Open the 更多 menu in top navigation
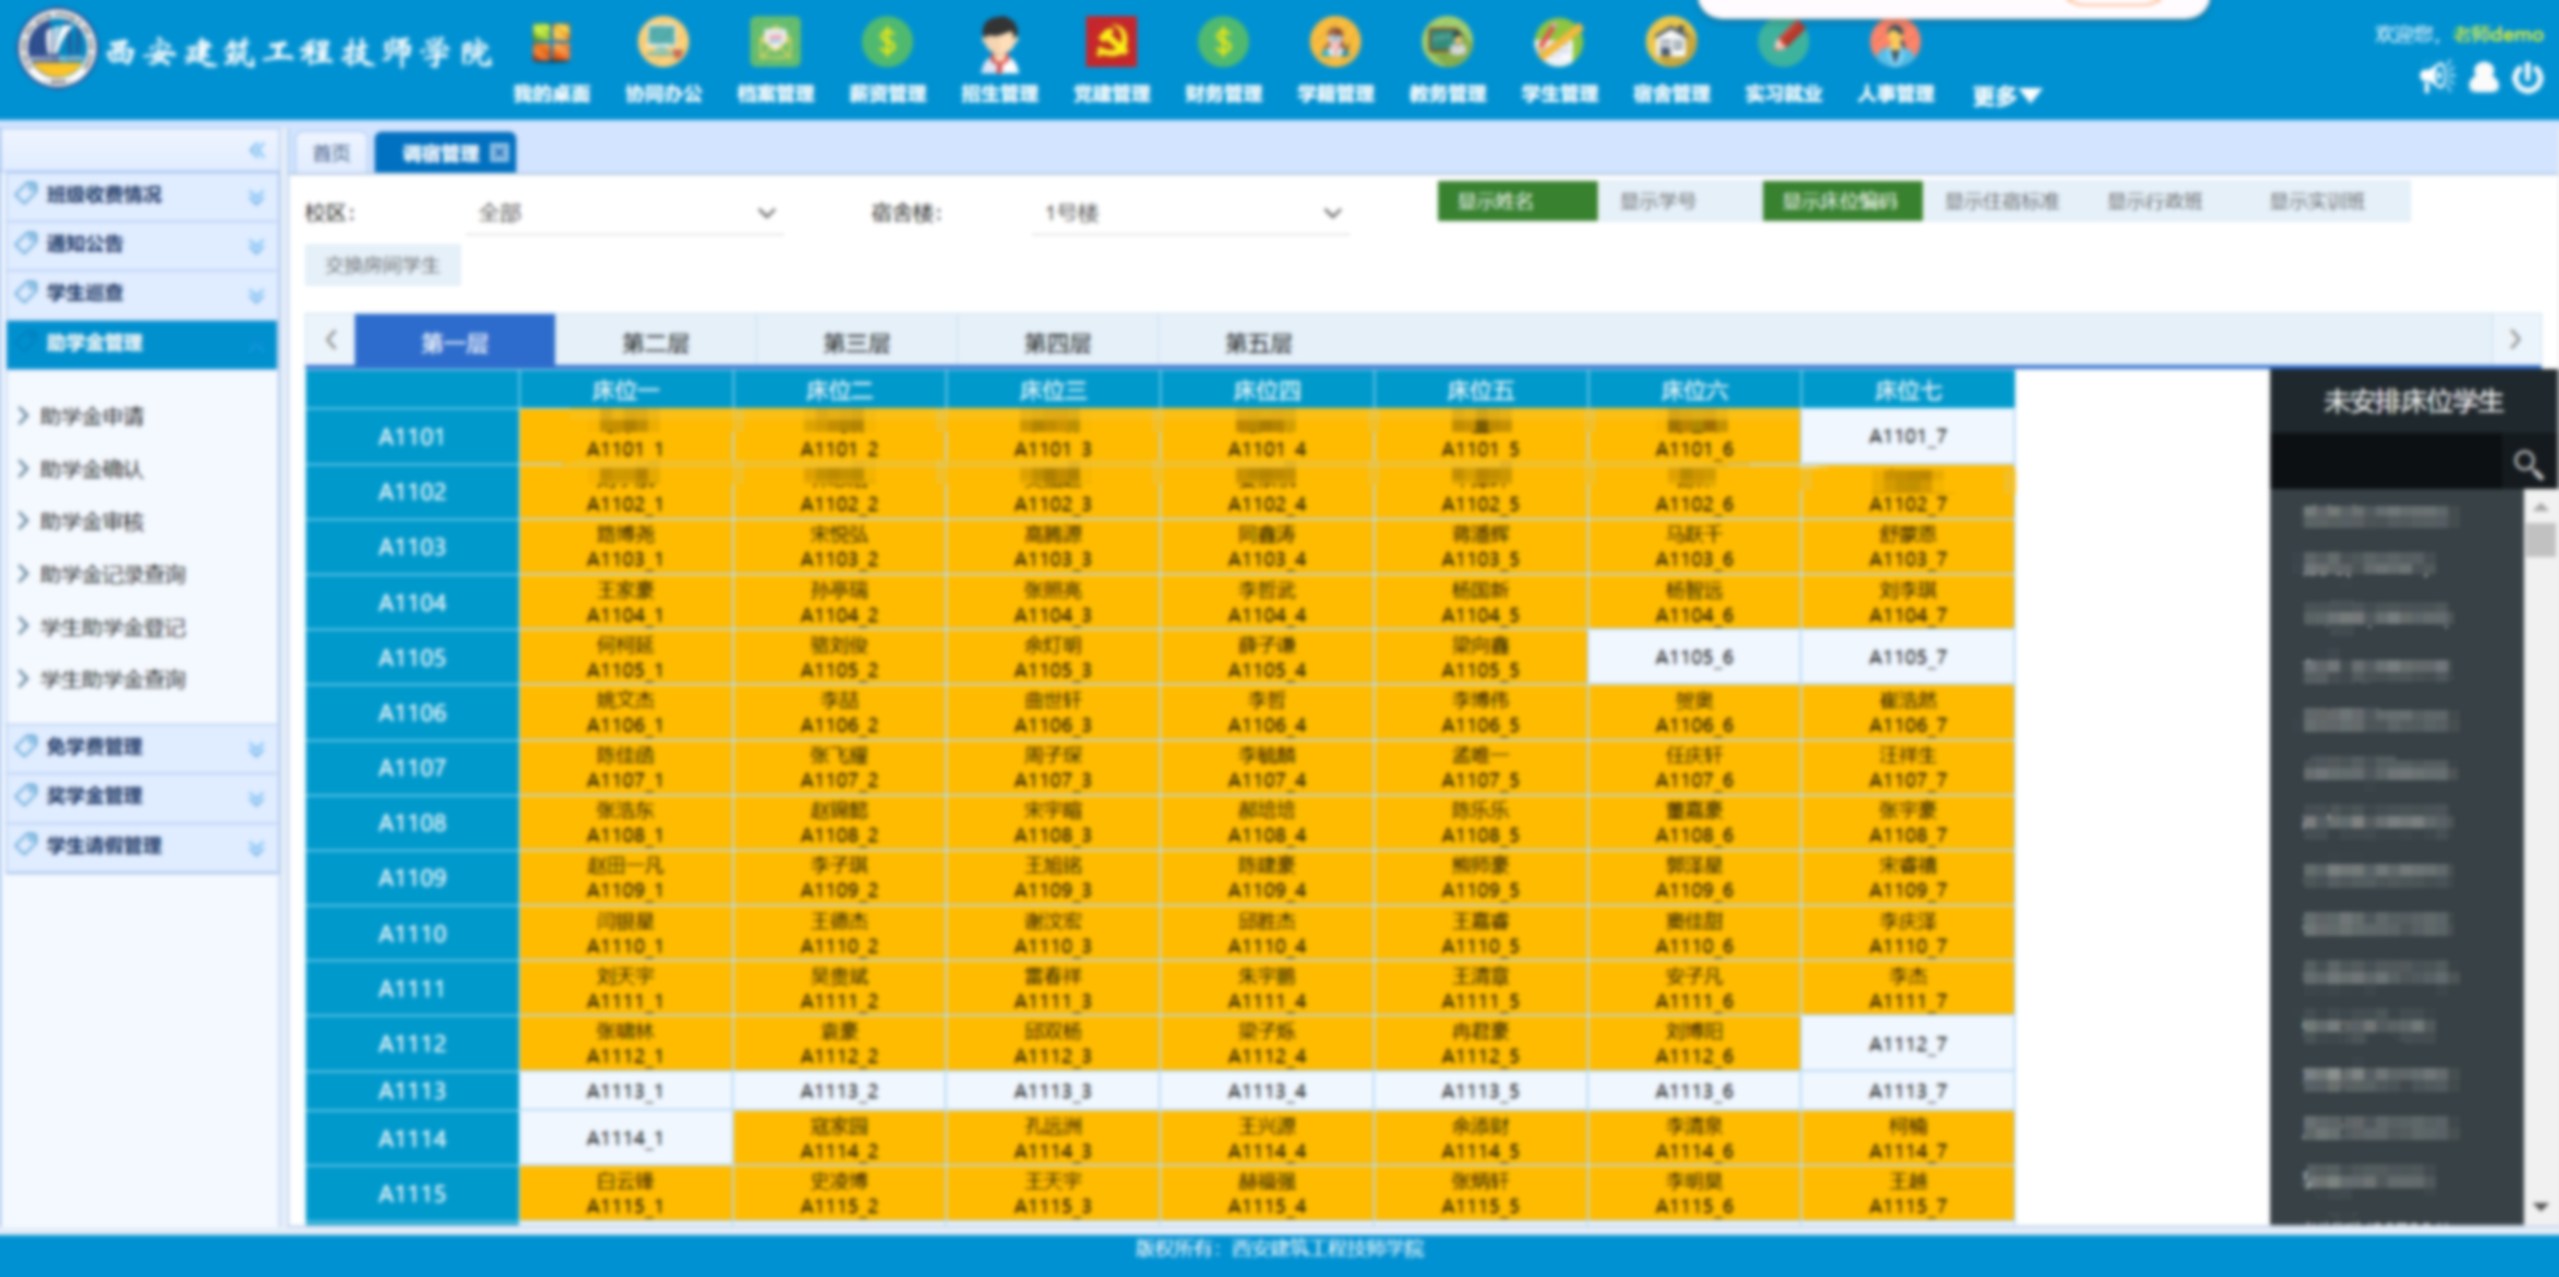Image resolution: width=2559 pixels, height=1277 pixels. tap(2005, 96)
